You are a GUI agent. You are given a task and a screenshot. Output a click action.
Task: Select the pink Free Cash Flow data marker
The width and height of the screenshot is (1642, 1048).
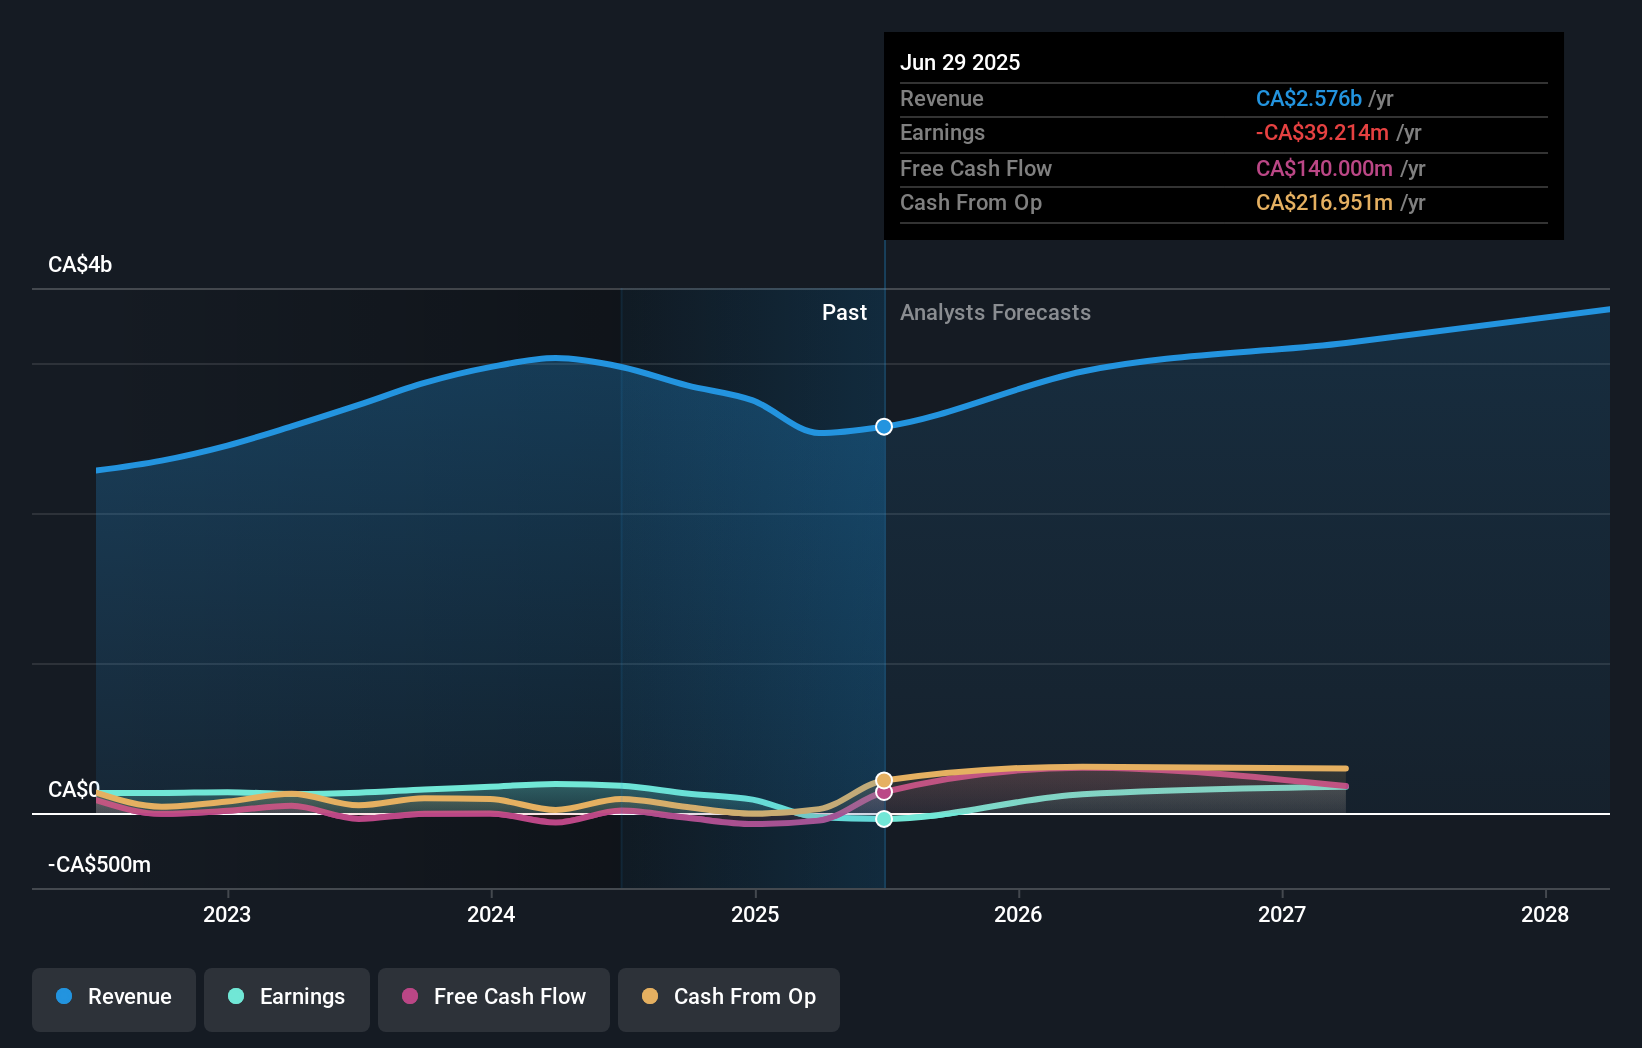[x=883, y=792]
